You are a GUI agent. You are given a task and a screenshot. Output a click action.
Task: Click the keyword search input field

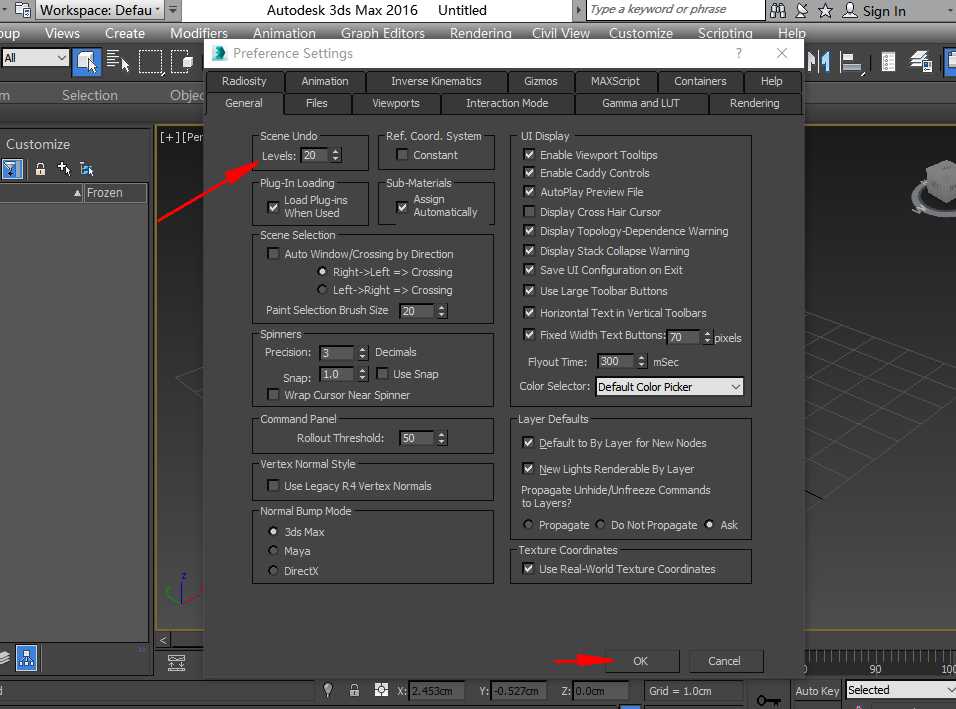(x=676, y=10)
